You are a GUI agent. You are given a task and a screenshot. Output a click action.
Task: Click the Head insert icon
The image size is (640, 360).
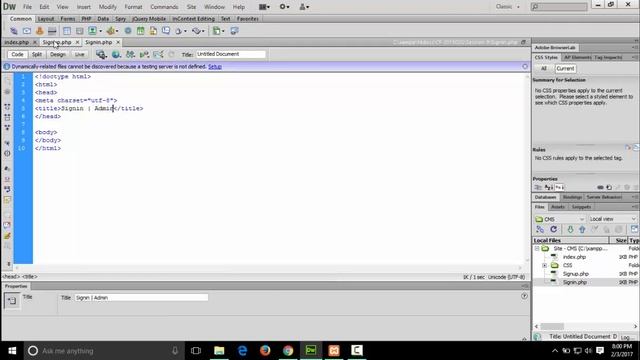click(x=178, y=31)
